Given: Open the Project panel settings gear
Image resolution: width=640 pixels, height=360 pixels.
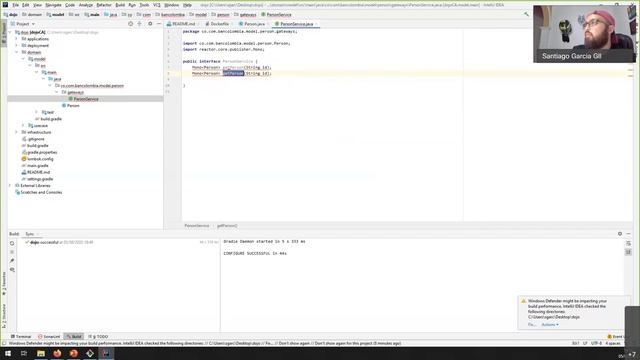Looking at the screenshot, I should 150,24.
